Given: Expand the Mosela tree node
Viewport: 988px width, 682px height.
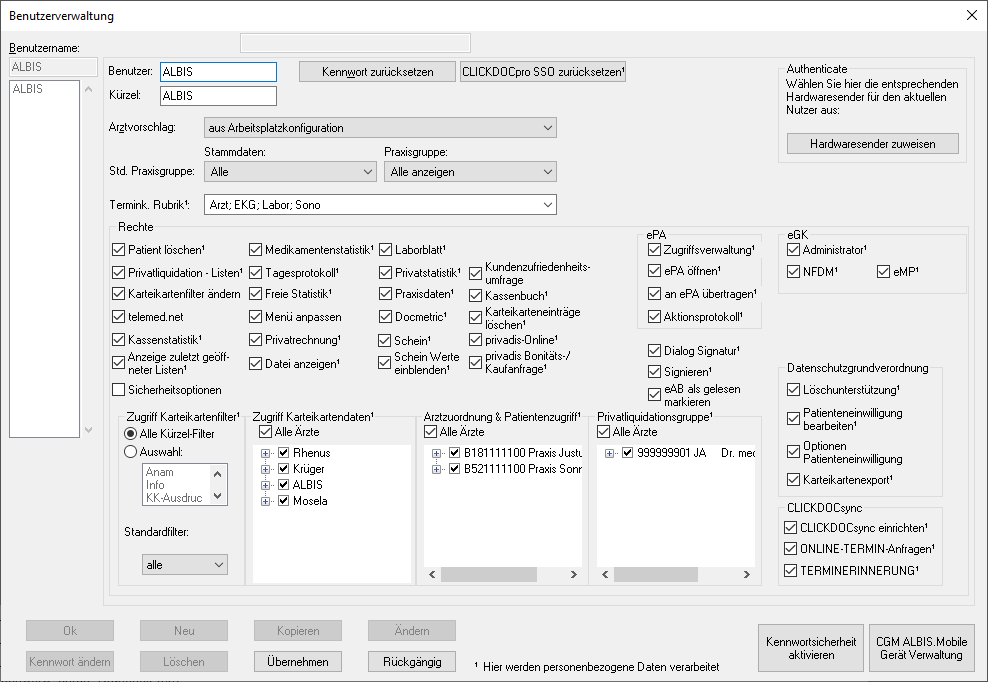Looking at the screenshot, I should coord(266,501).
